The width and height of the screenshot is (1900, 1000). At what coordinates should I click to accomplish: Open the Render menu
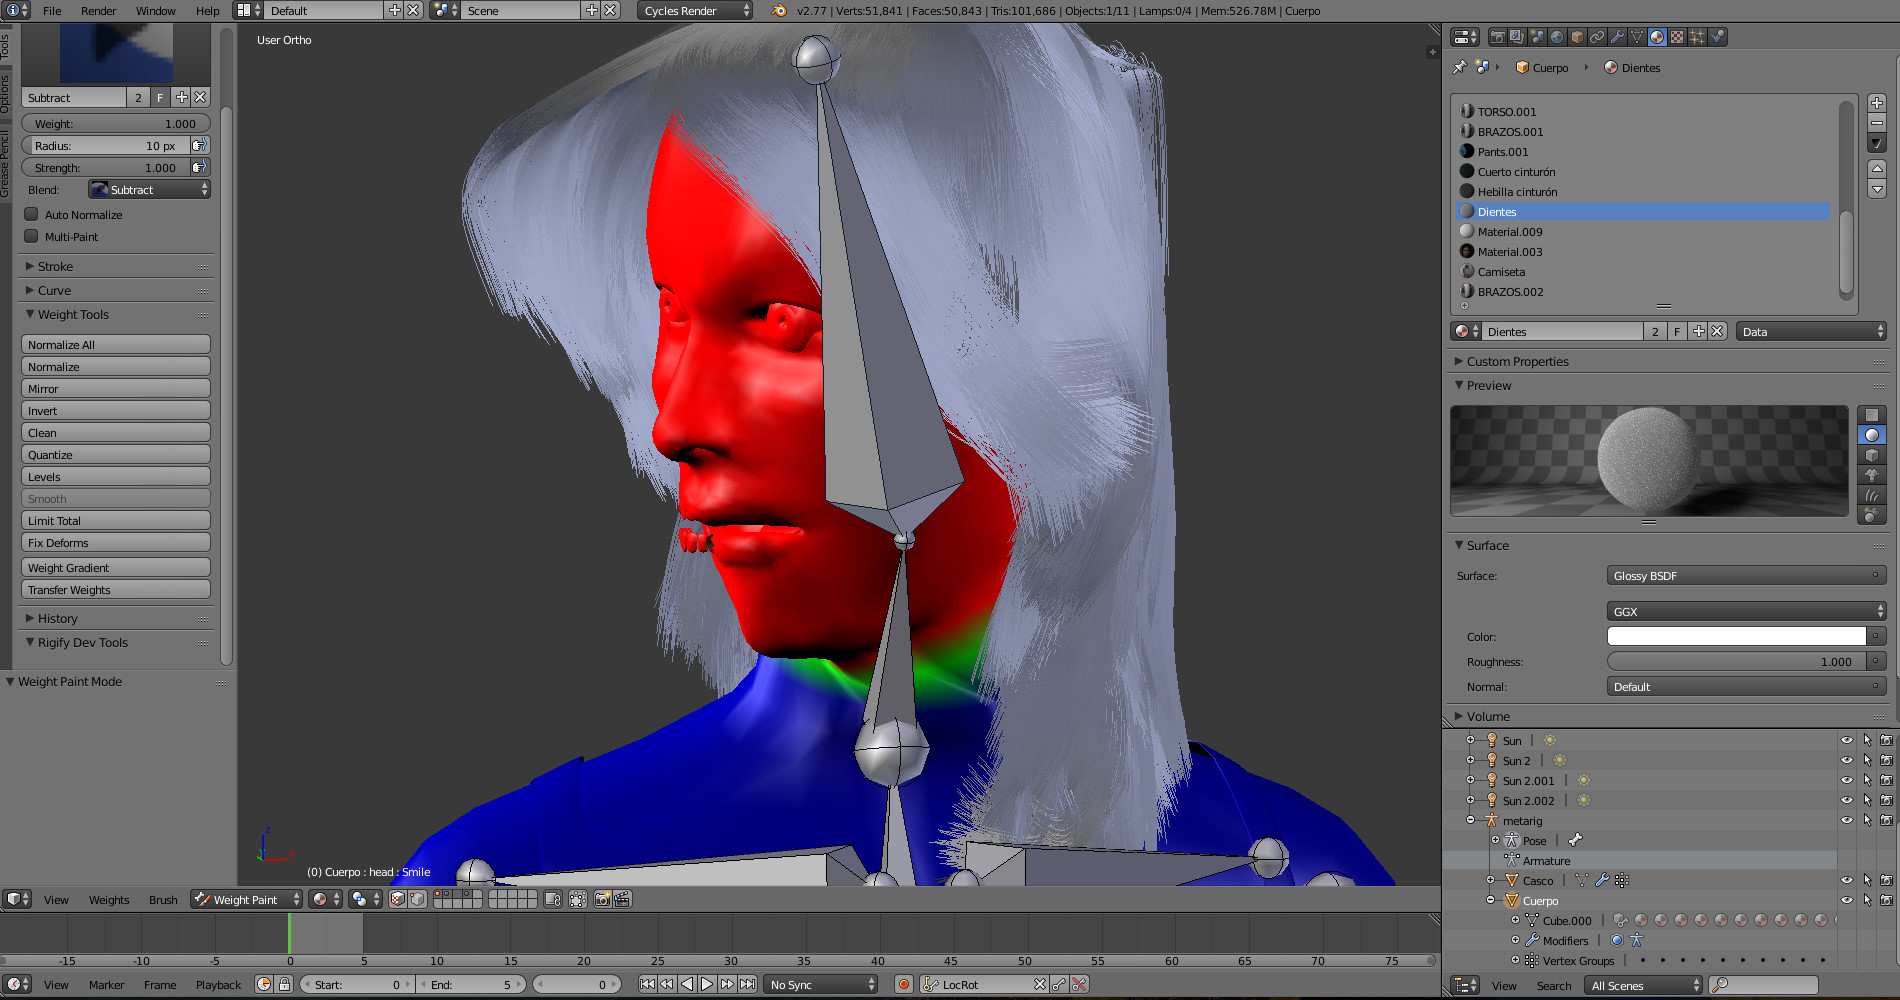tap(98, 10)
